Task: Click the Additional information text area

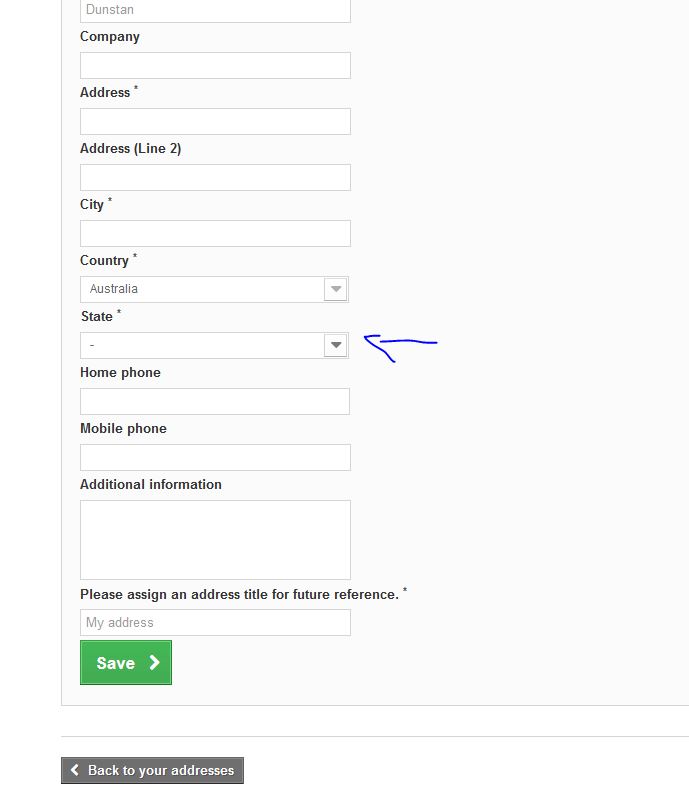Action: [x=215, y=540]
